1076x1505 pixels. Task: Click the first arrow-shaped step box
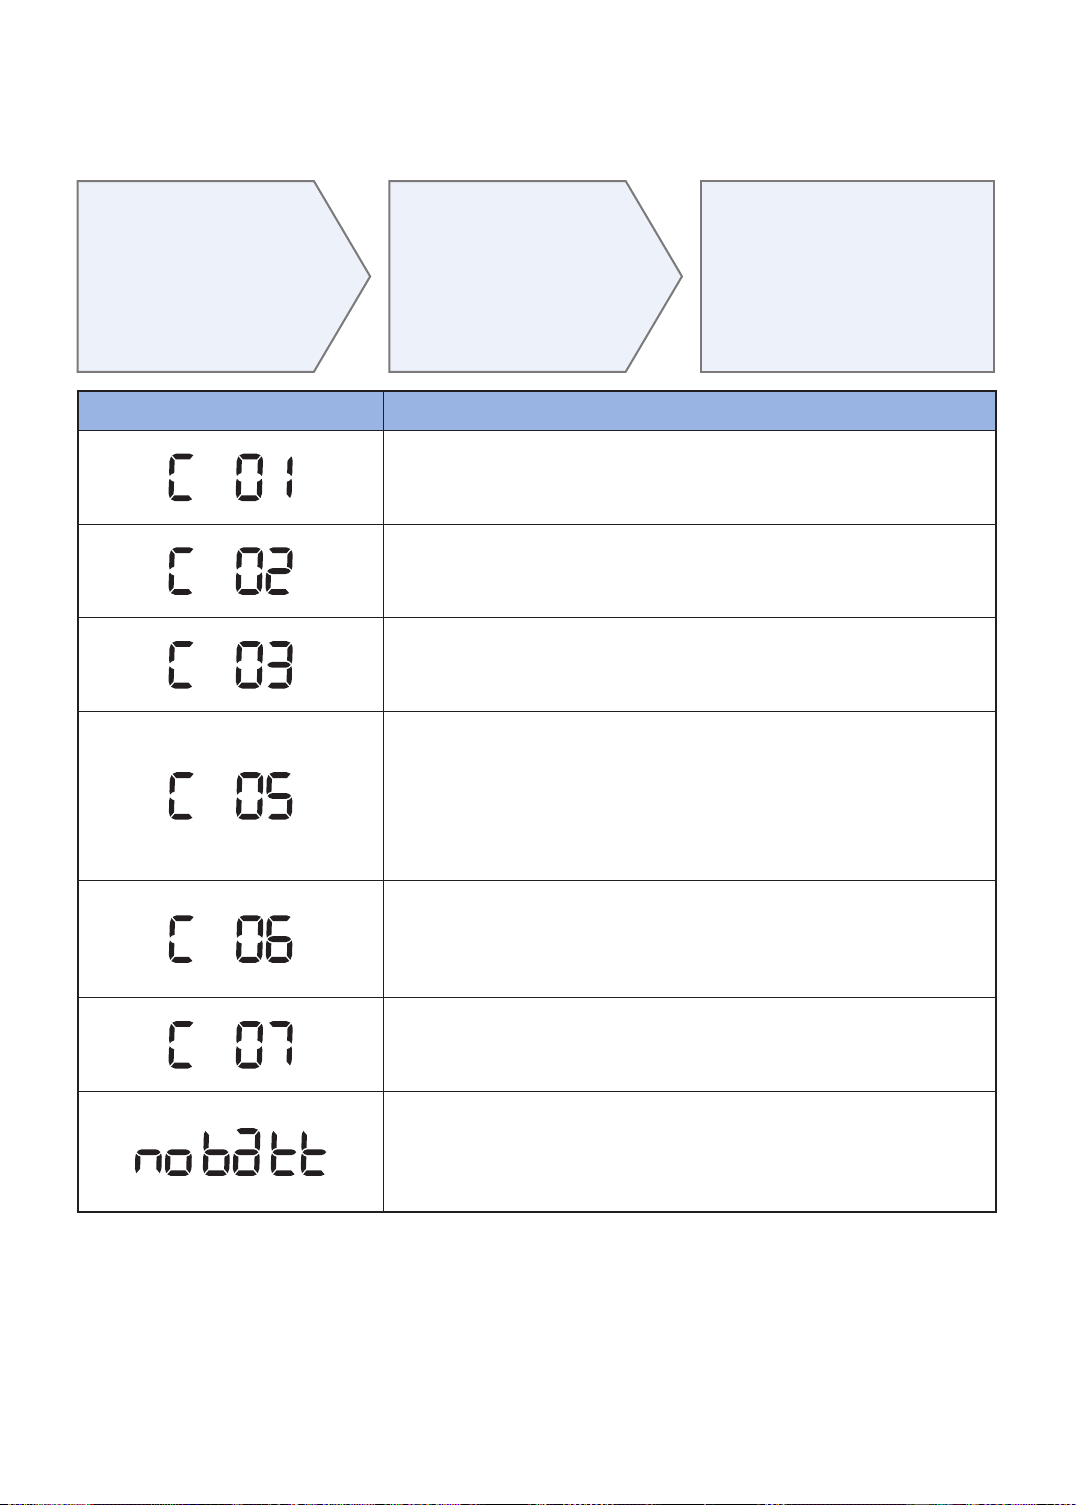tap(223, 277)
